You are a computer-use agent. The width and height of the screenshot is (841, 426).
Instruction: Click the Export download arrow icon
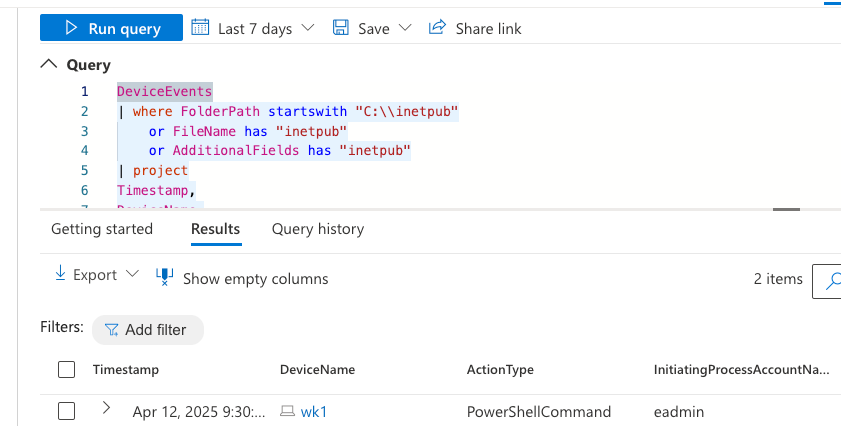pos(60,274)
